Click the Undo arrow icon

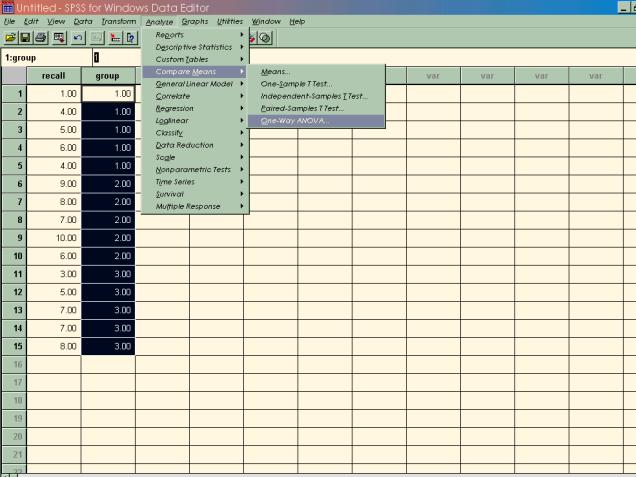pyautogui.click(x=77, y=37)
